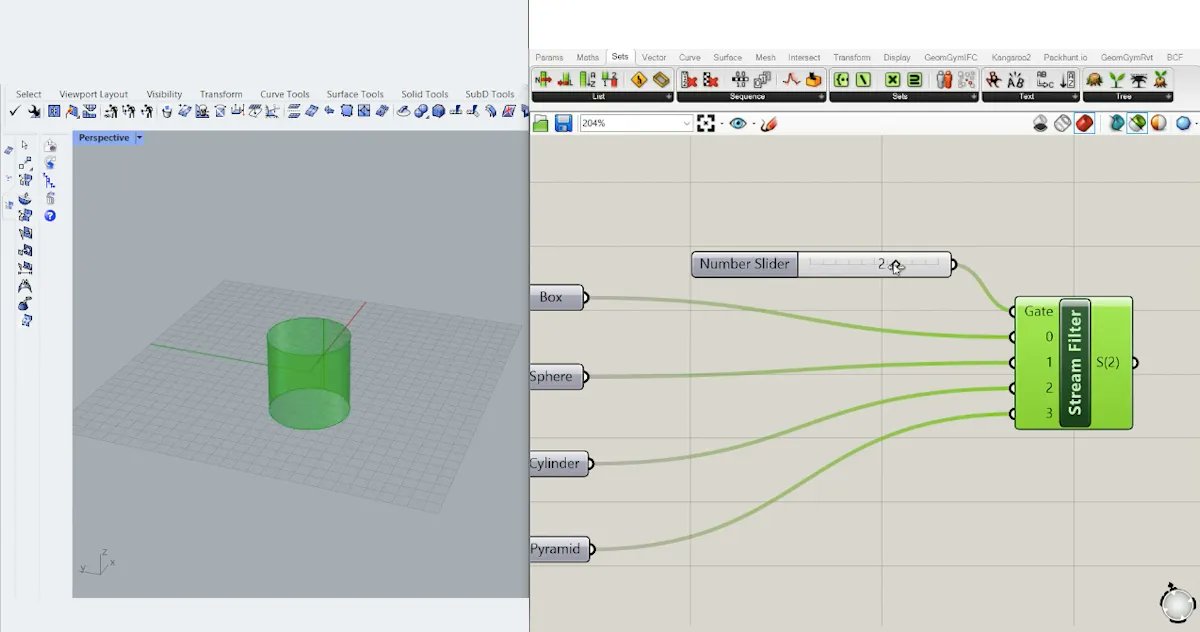1200x632 pixels.
Task: Expand the Sets panel plus button
Action: (974, 97)
